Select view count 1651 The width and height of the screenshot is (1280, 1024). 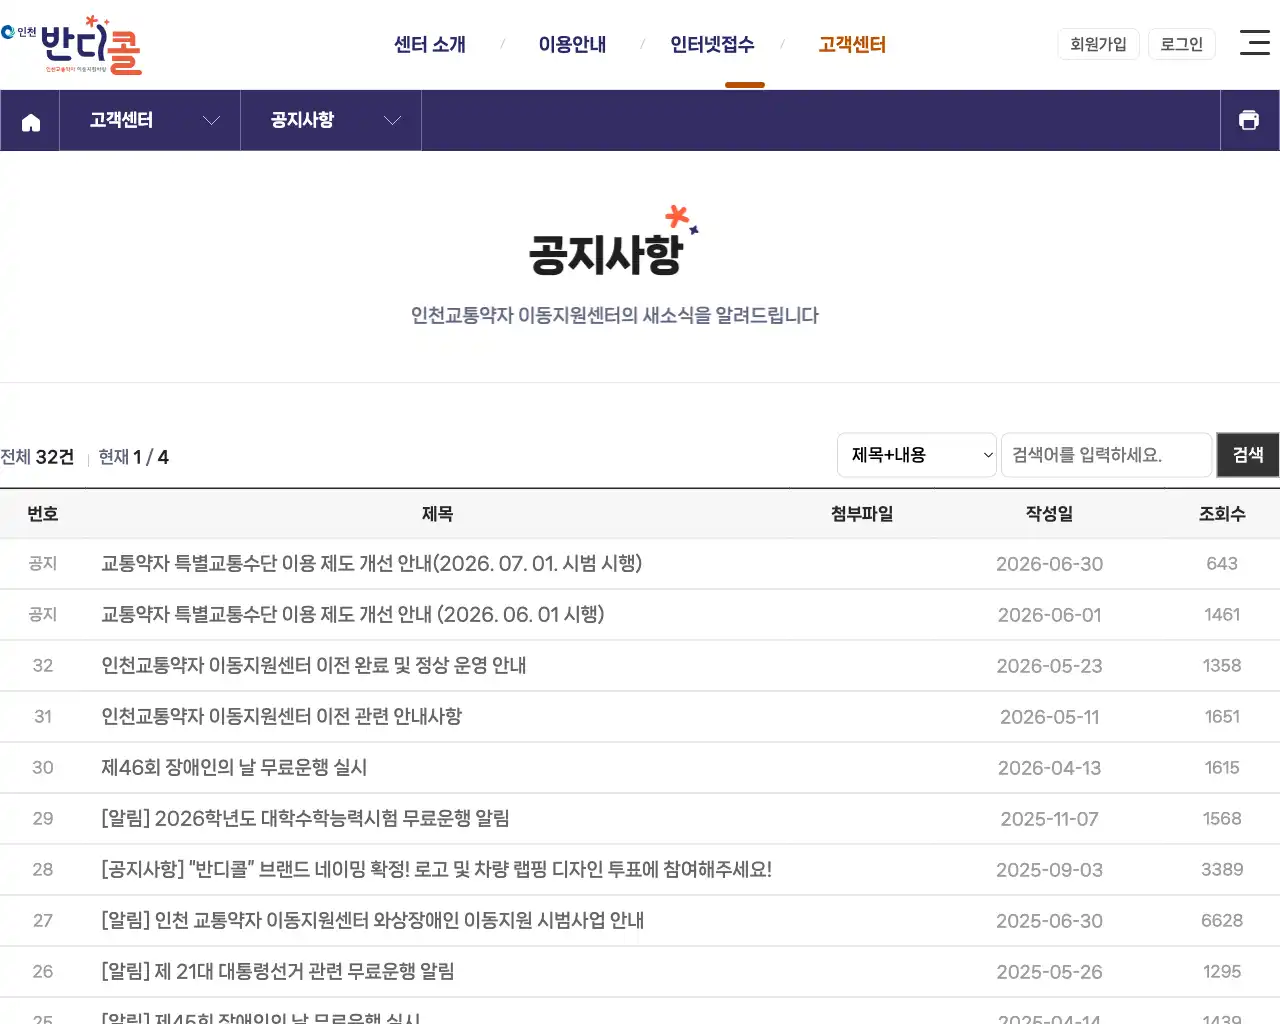[1222, 717]
